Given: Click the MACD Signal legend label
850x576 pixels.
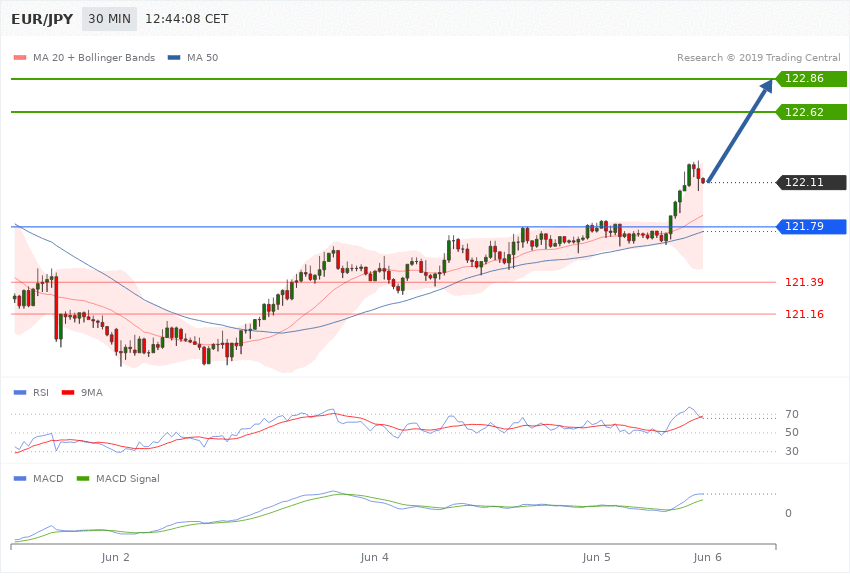Looking at the screenshot, I should (128, 478).
